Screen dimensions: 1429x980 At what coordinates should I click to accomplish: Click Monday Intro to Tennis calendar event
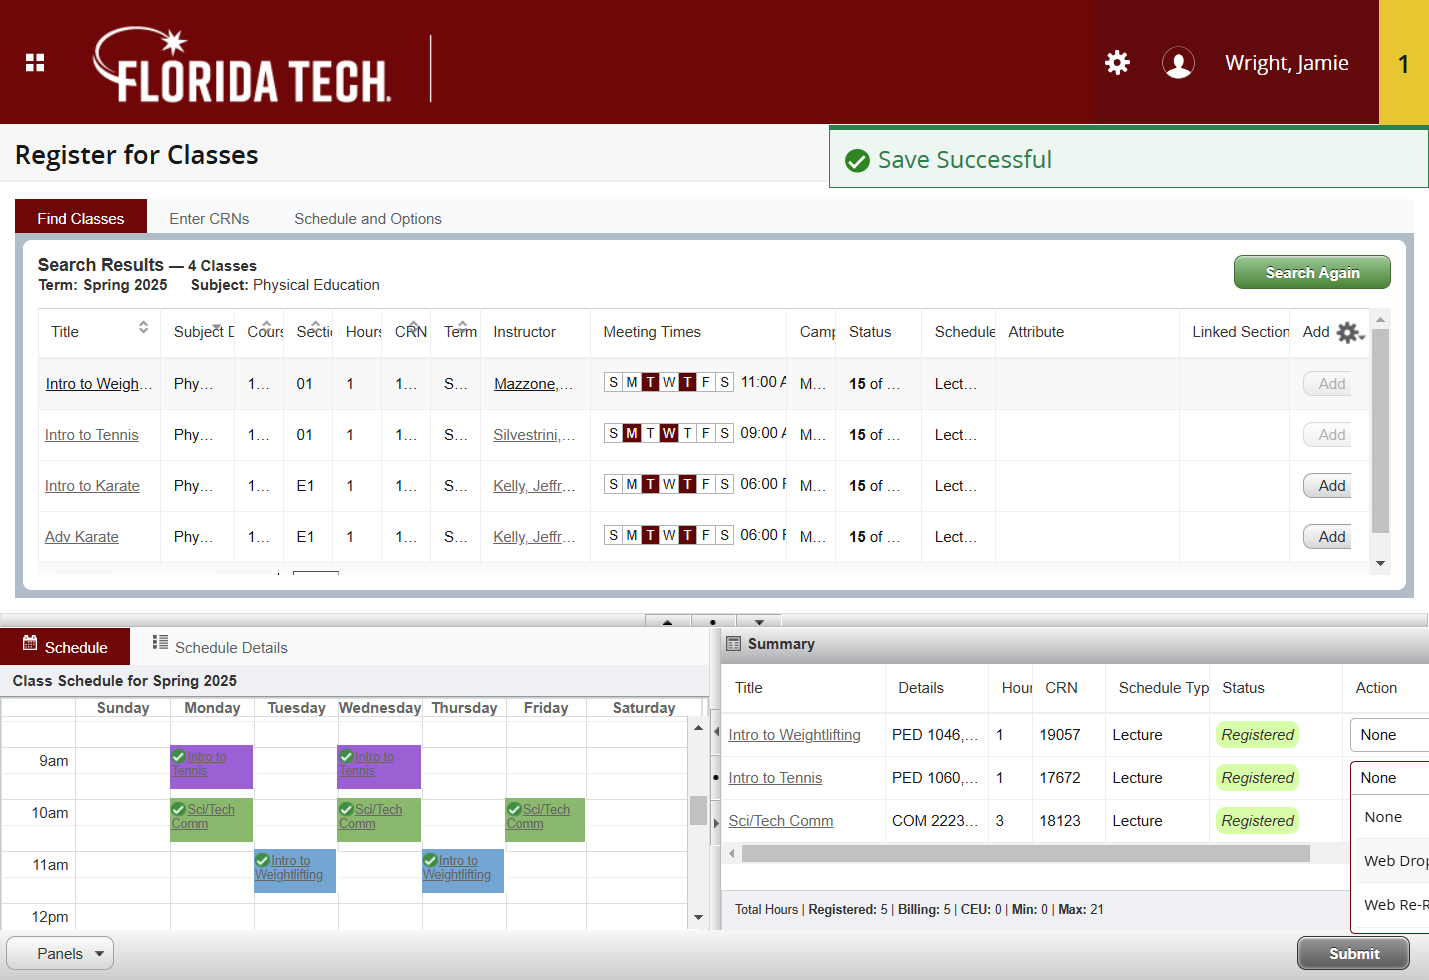[x=211, y=767]
